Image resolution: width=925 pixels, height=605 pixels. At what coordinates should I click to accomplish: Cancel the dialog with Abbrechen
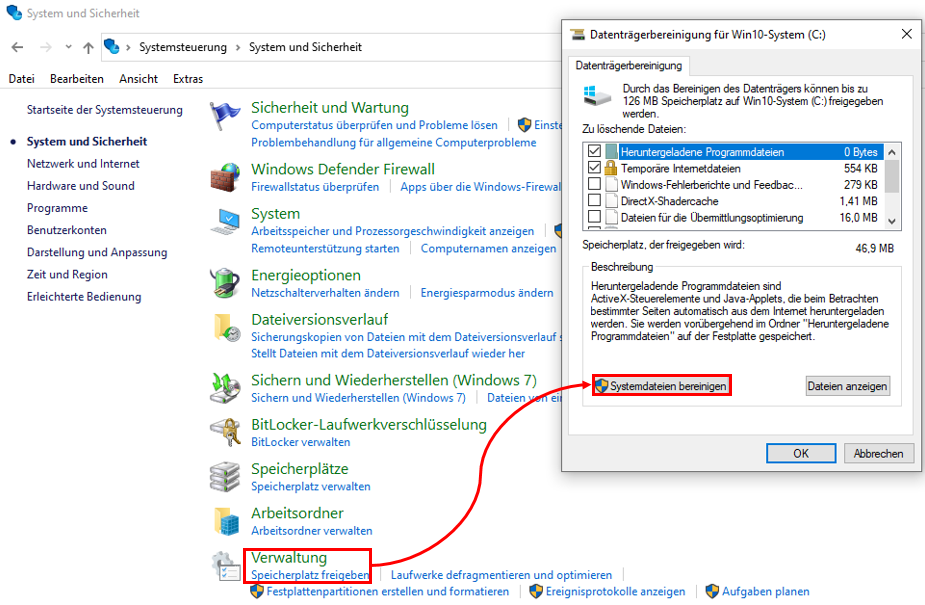pyautogui.click(x=878, y=453)
